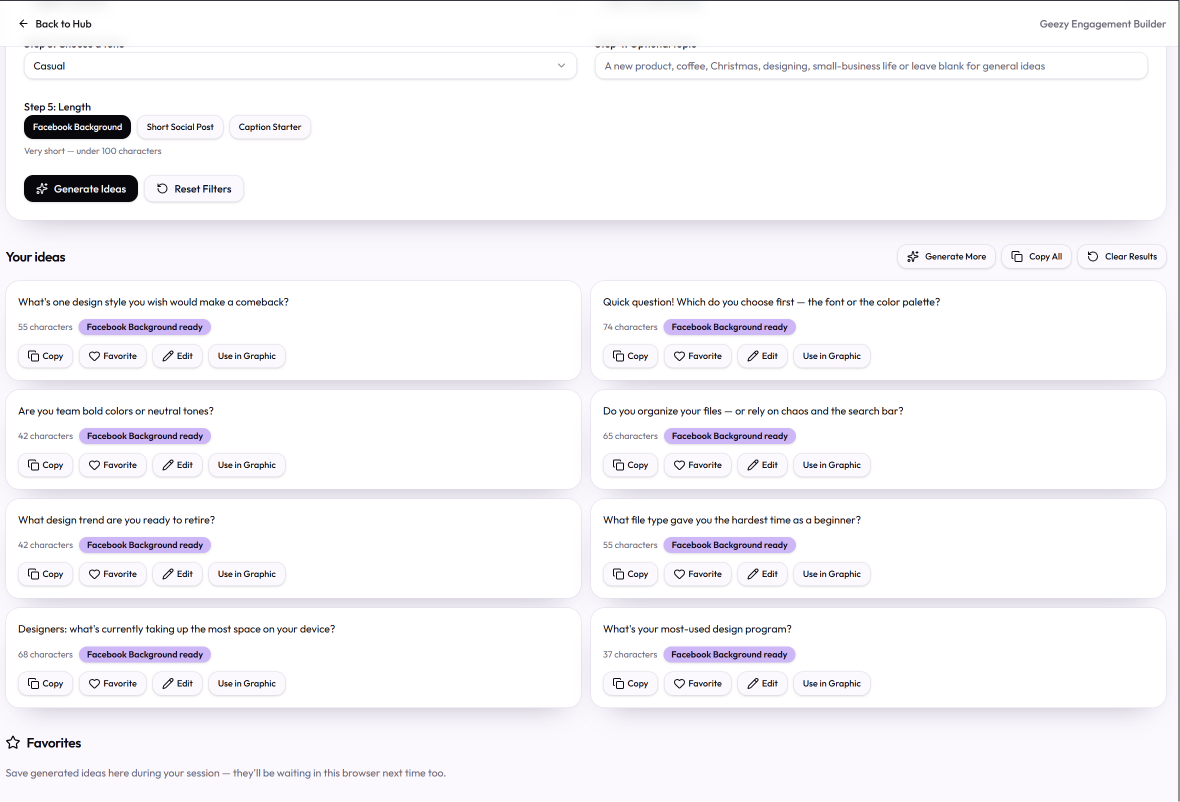
Task: Click Clear Results button
Action: click(1121, 257)
